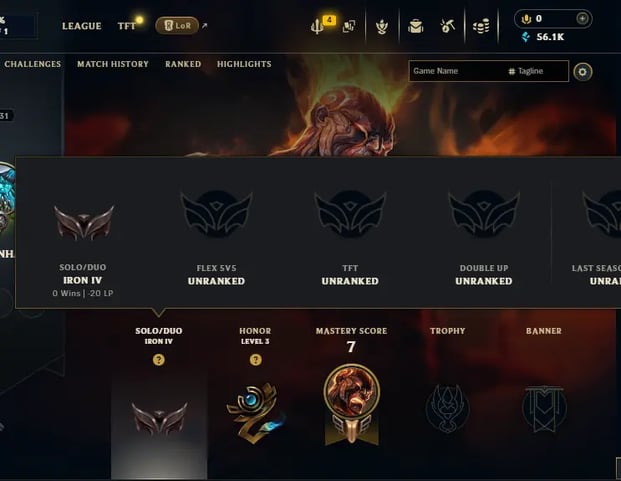The width and height of the screenshot is (621, 481).
Task: Open the Clash trident icon in top bar
Action: click(x=317, y=27)
